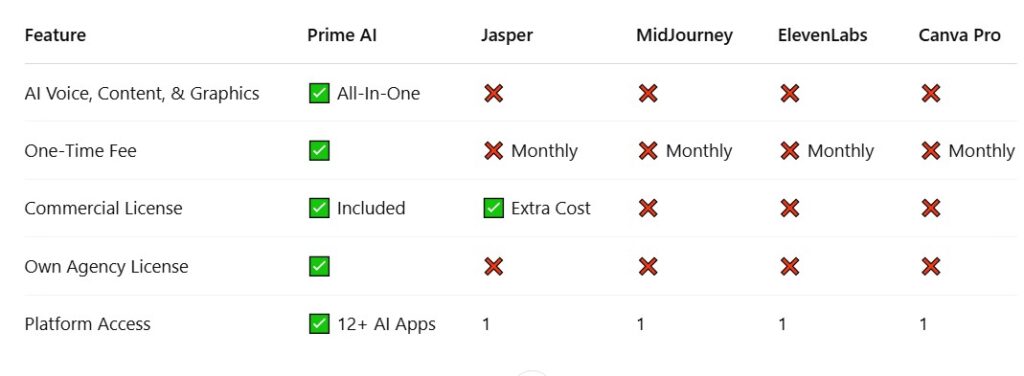Click Jasper's green check beside Extra Cost
This screenshot has width=1024, height=376.
pyautogui.click(x=493, y=208)
